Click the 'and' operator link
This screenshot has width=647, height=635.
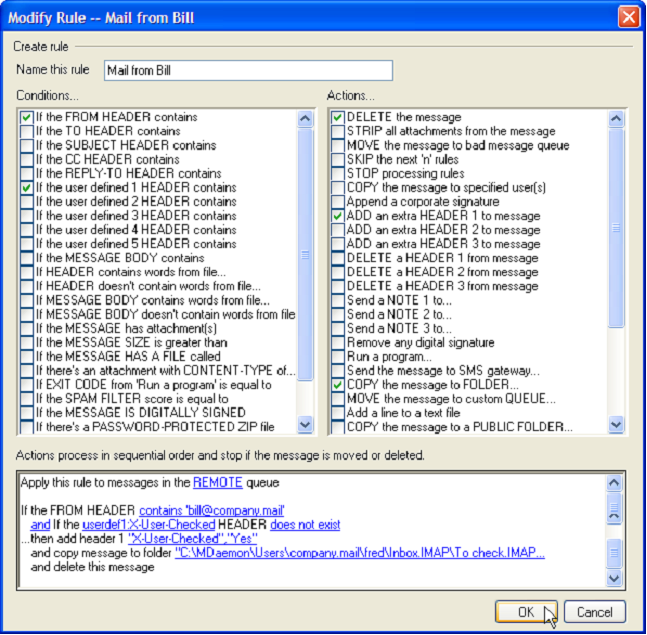pos(40,525)
